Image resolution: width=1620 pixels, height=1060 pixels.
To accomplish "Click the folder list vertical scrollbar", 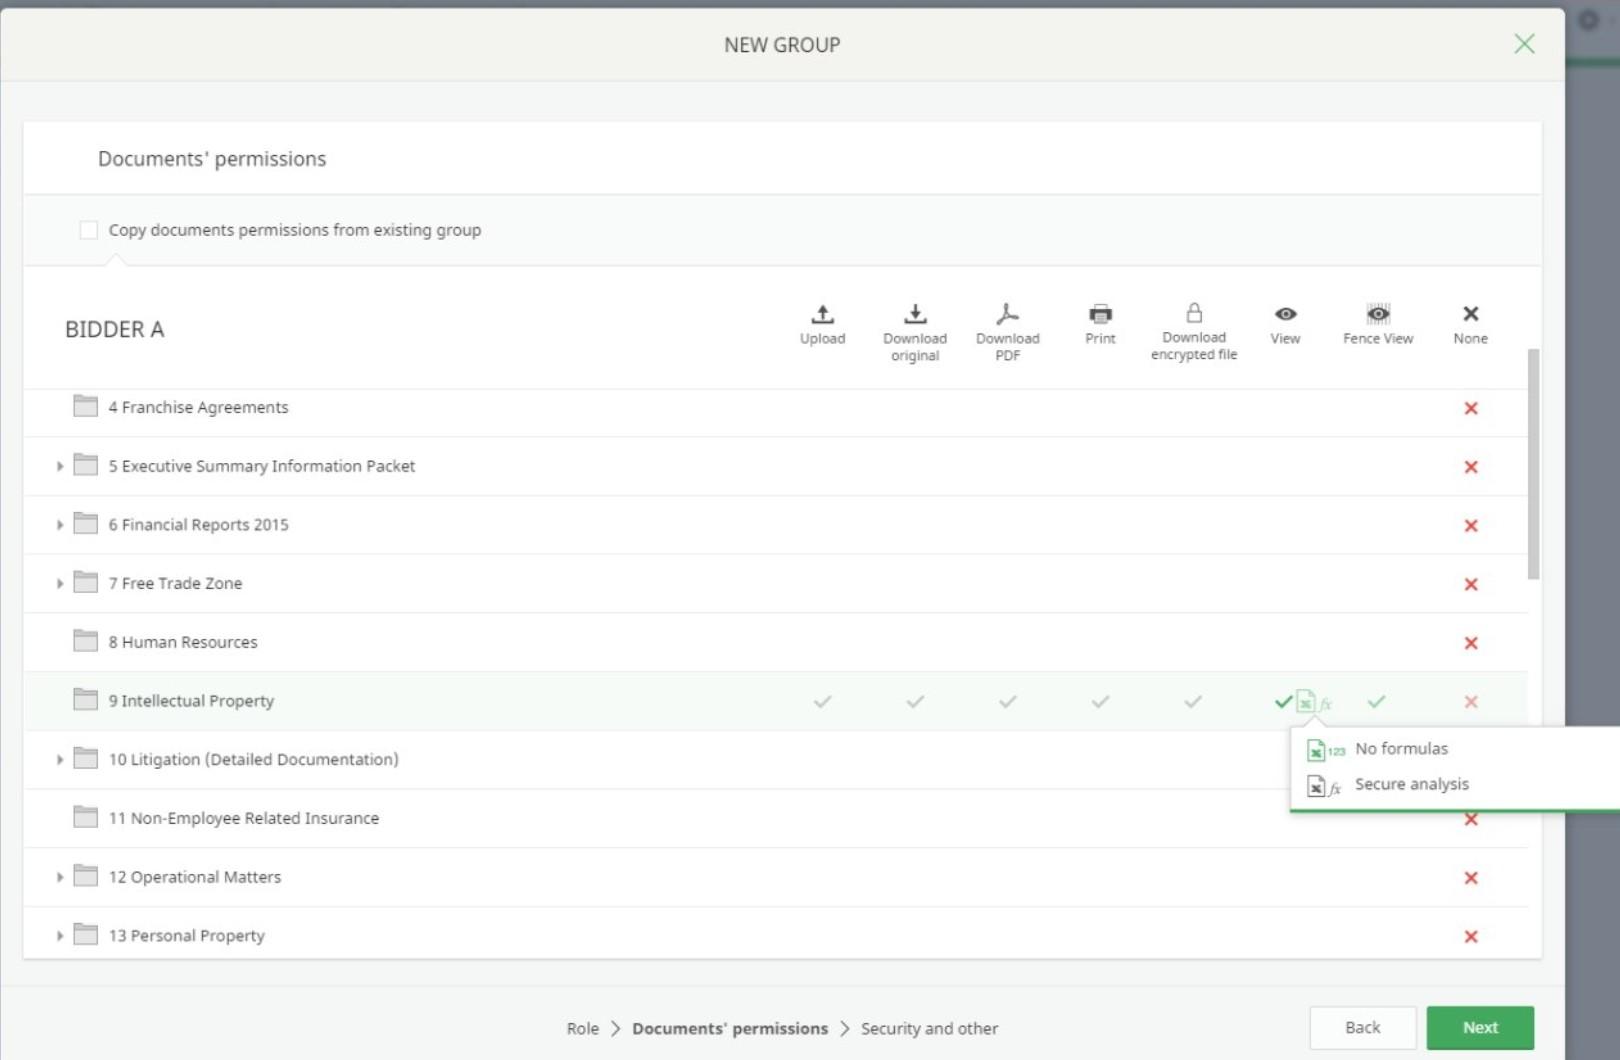I will click(x=1533, y=463).
